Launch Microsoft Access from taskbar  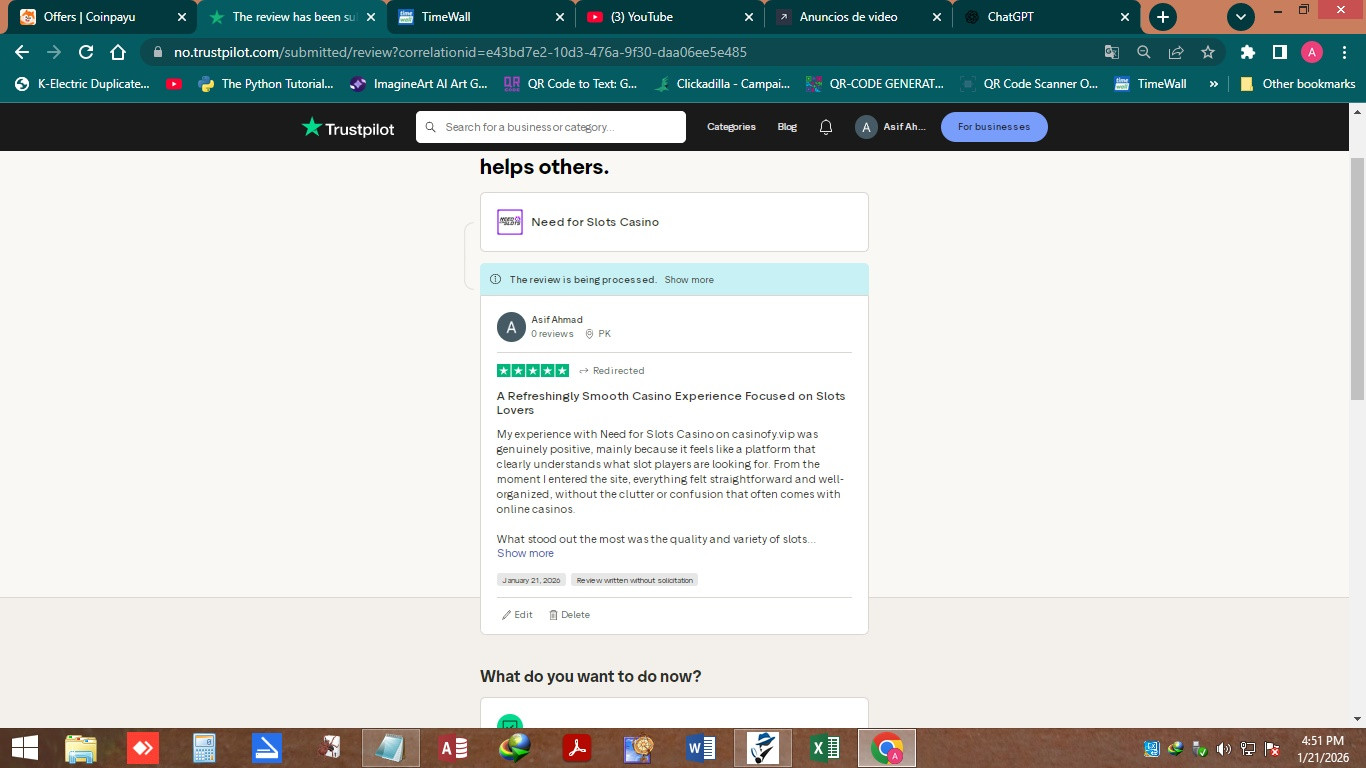pos(453,748)
